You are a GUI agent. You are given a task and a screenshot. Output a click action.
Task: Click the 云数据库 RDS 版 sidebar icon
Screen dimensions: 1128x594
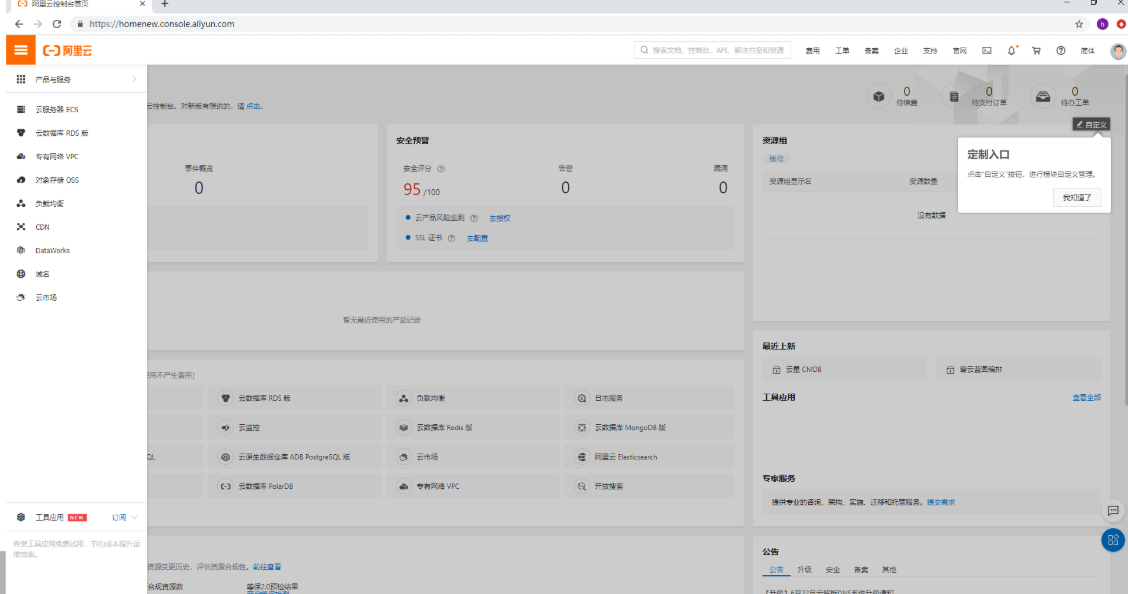(x=21, y=133)
